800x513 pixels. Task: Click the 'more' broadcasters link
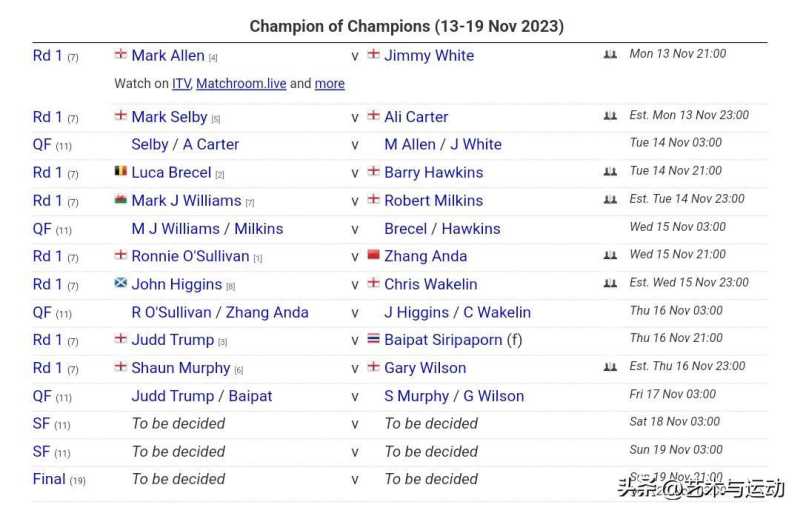tap(329, 84)
